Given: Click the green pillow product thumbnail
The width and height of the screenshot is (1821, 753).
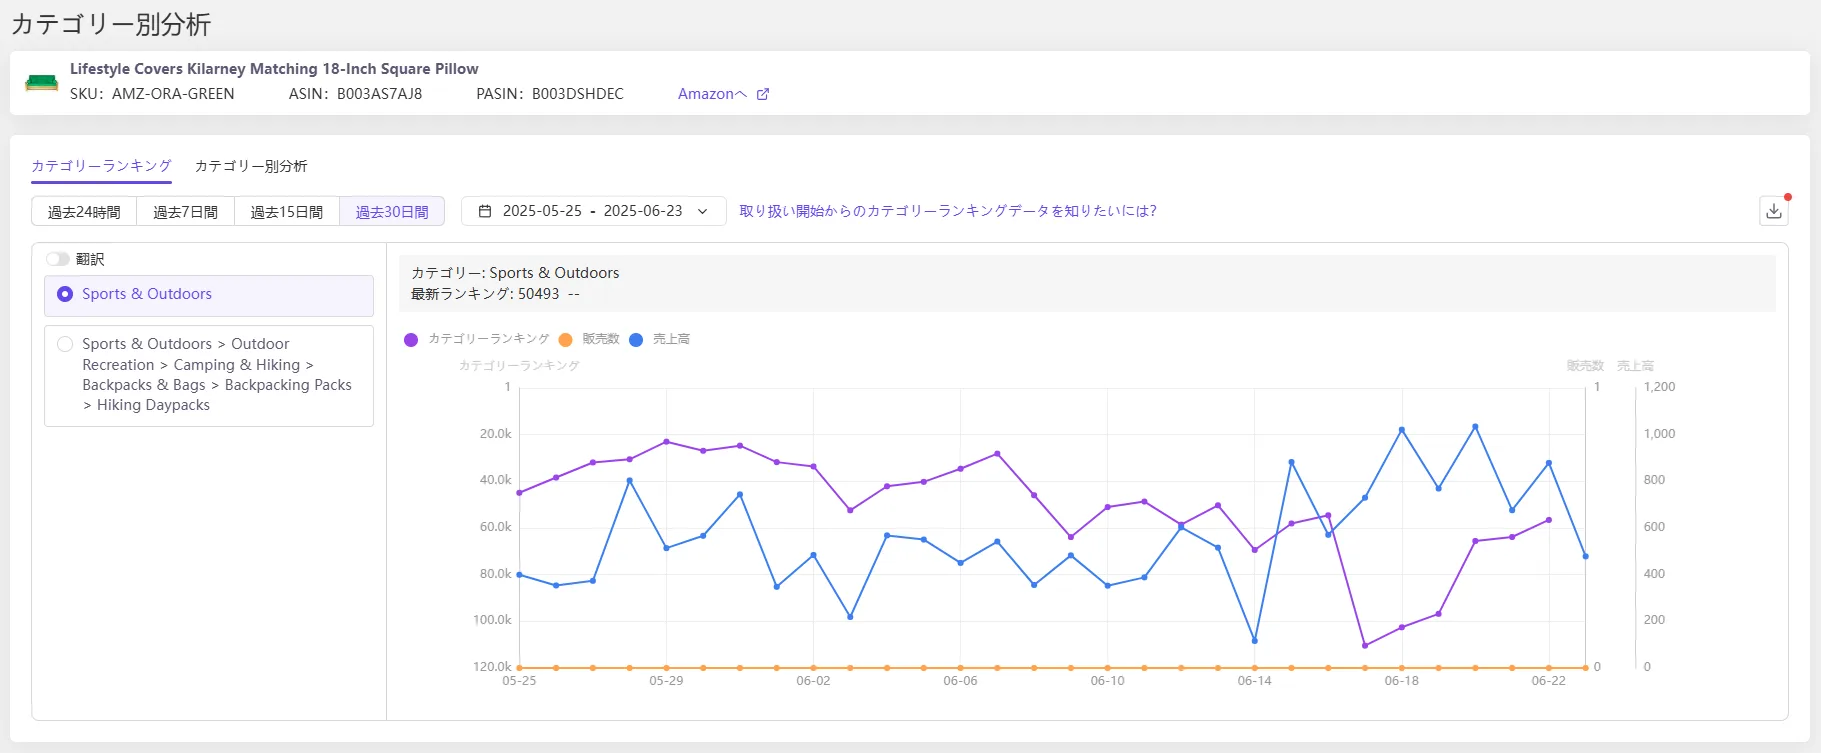Looking at the screenshot, I should [x=42, y=82].
